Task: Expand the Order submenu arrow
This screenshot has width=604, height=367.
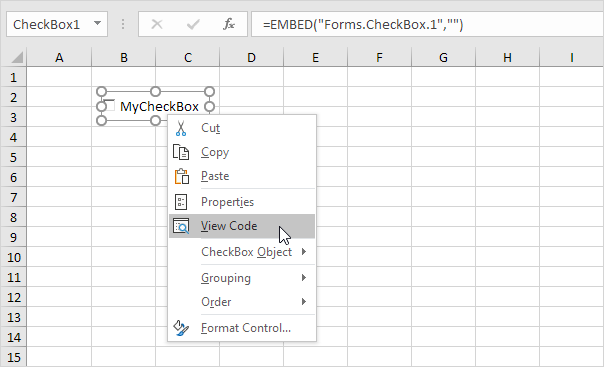Action: coord(304,302)
